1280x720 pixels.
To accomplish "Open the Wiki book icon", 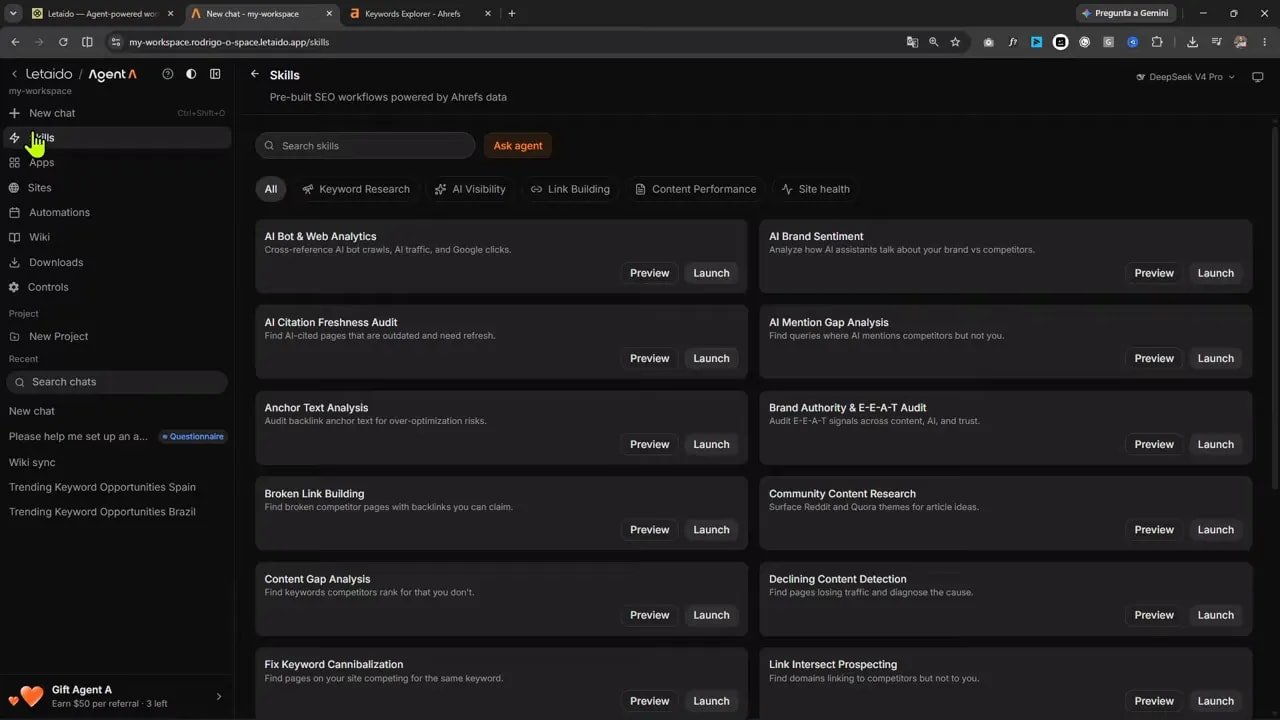I will click(x=14, y=237).
